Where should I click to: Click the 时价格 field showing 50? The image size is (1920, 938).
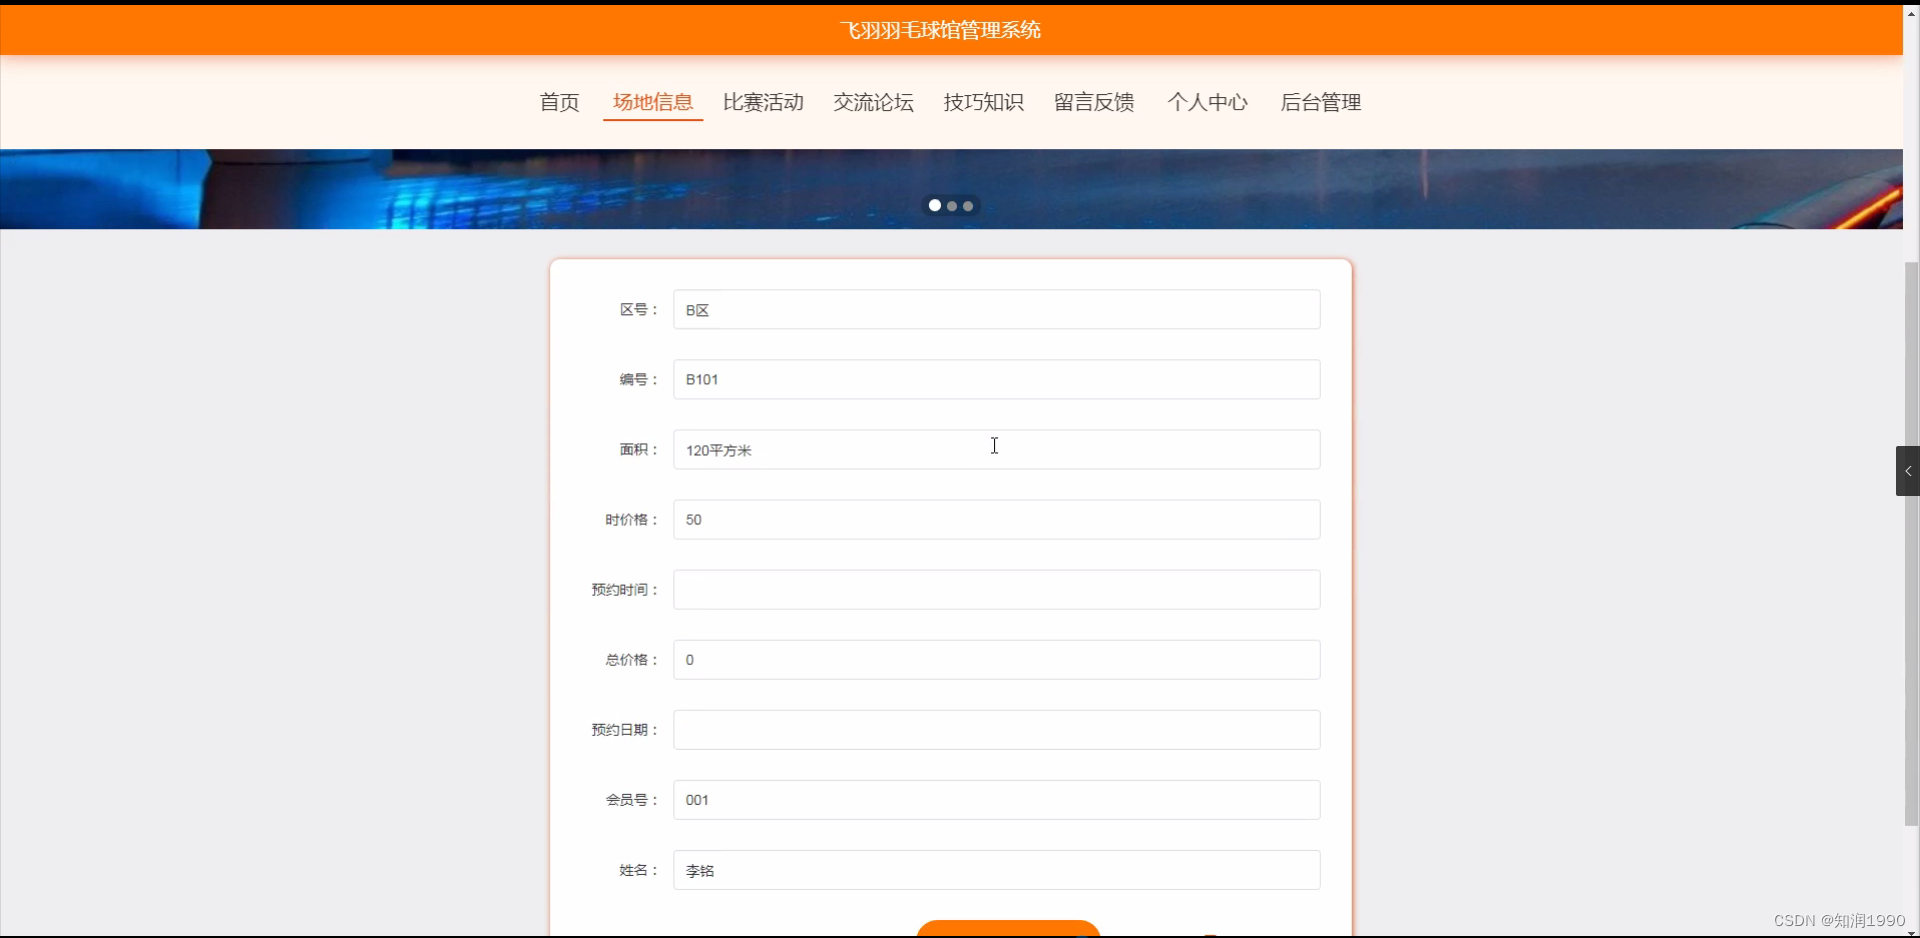[995, 519]
